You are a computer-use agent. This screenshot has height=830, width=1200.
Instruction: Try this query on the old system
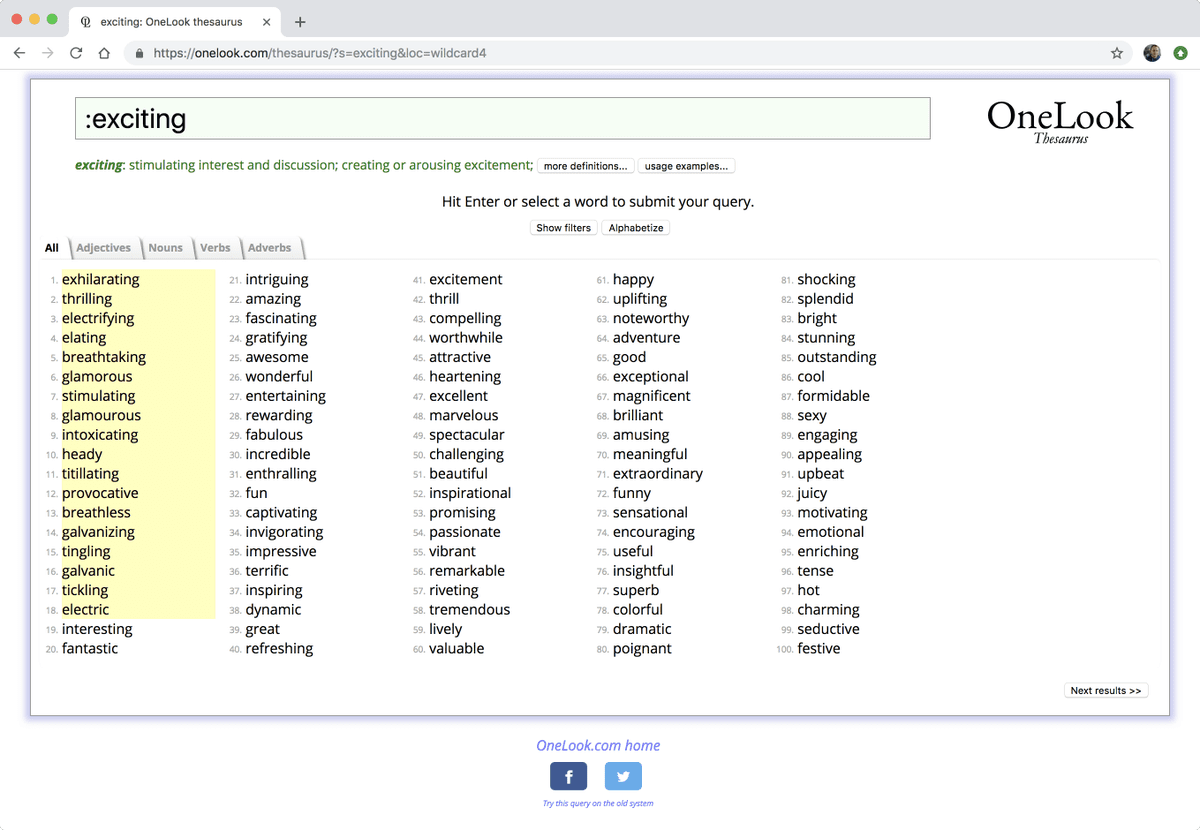tap(597, 804)
